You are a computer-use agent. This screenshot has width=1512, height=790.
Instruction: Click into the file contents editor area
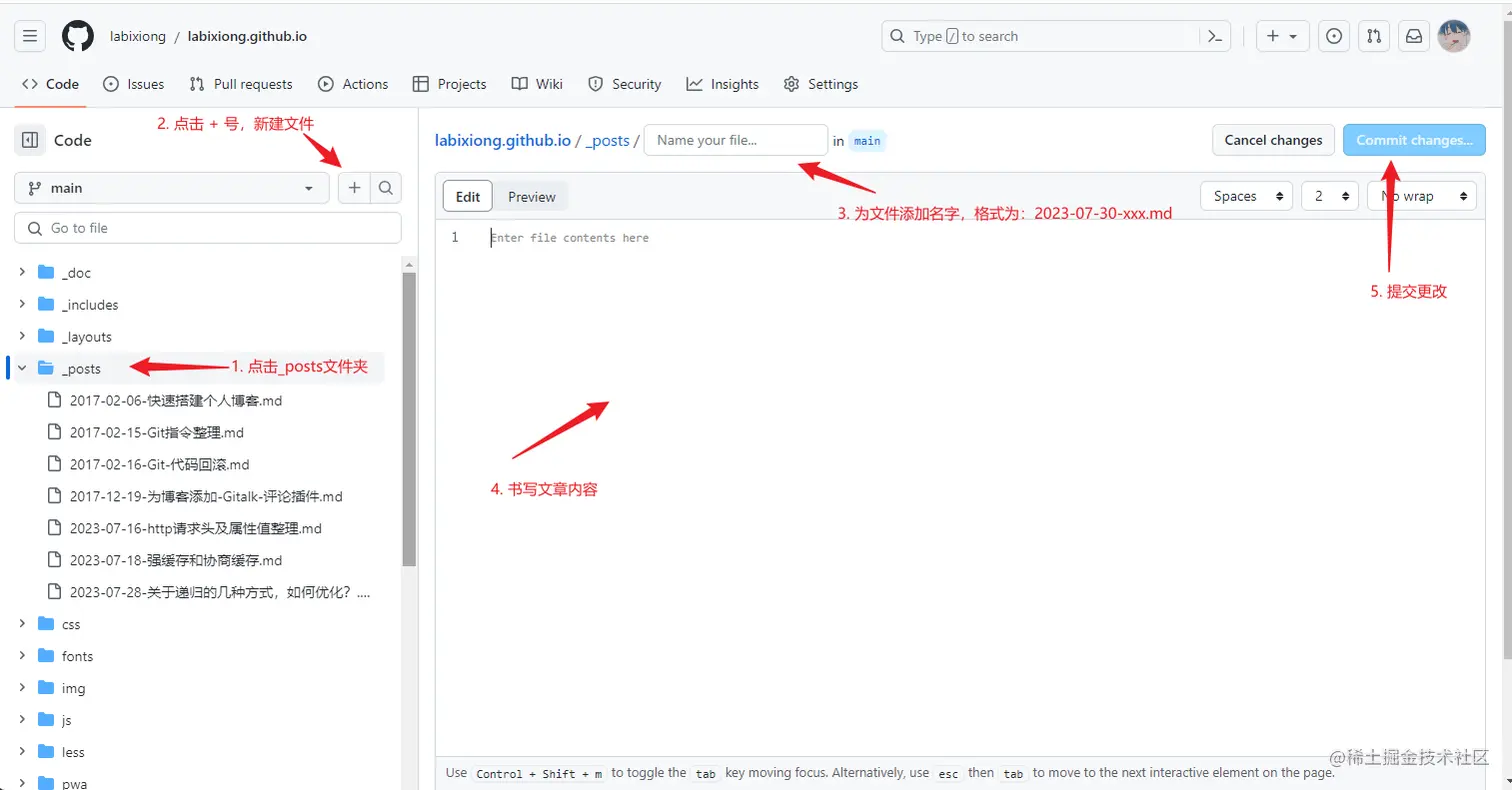(x=980, y=490)
